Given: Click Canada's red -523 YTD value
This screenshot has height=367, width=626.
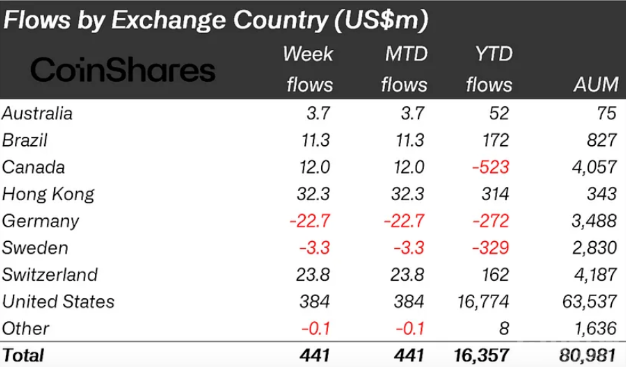Looking at the screenshot, I should [x=490, y=167].
